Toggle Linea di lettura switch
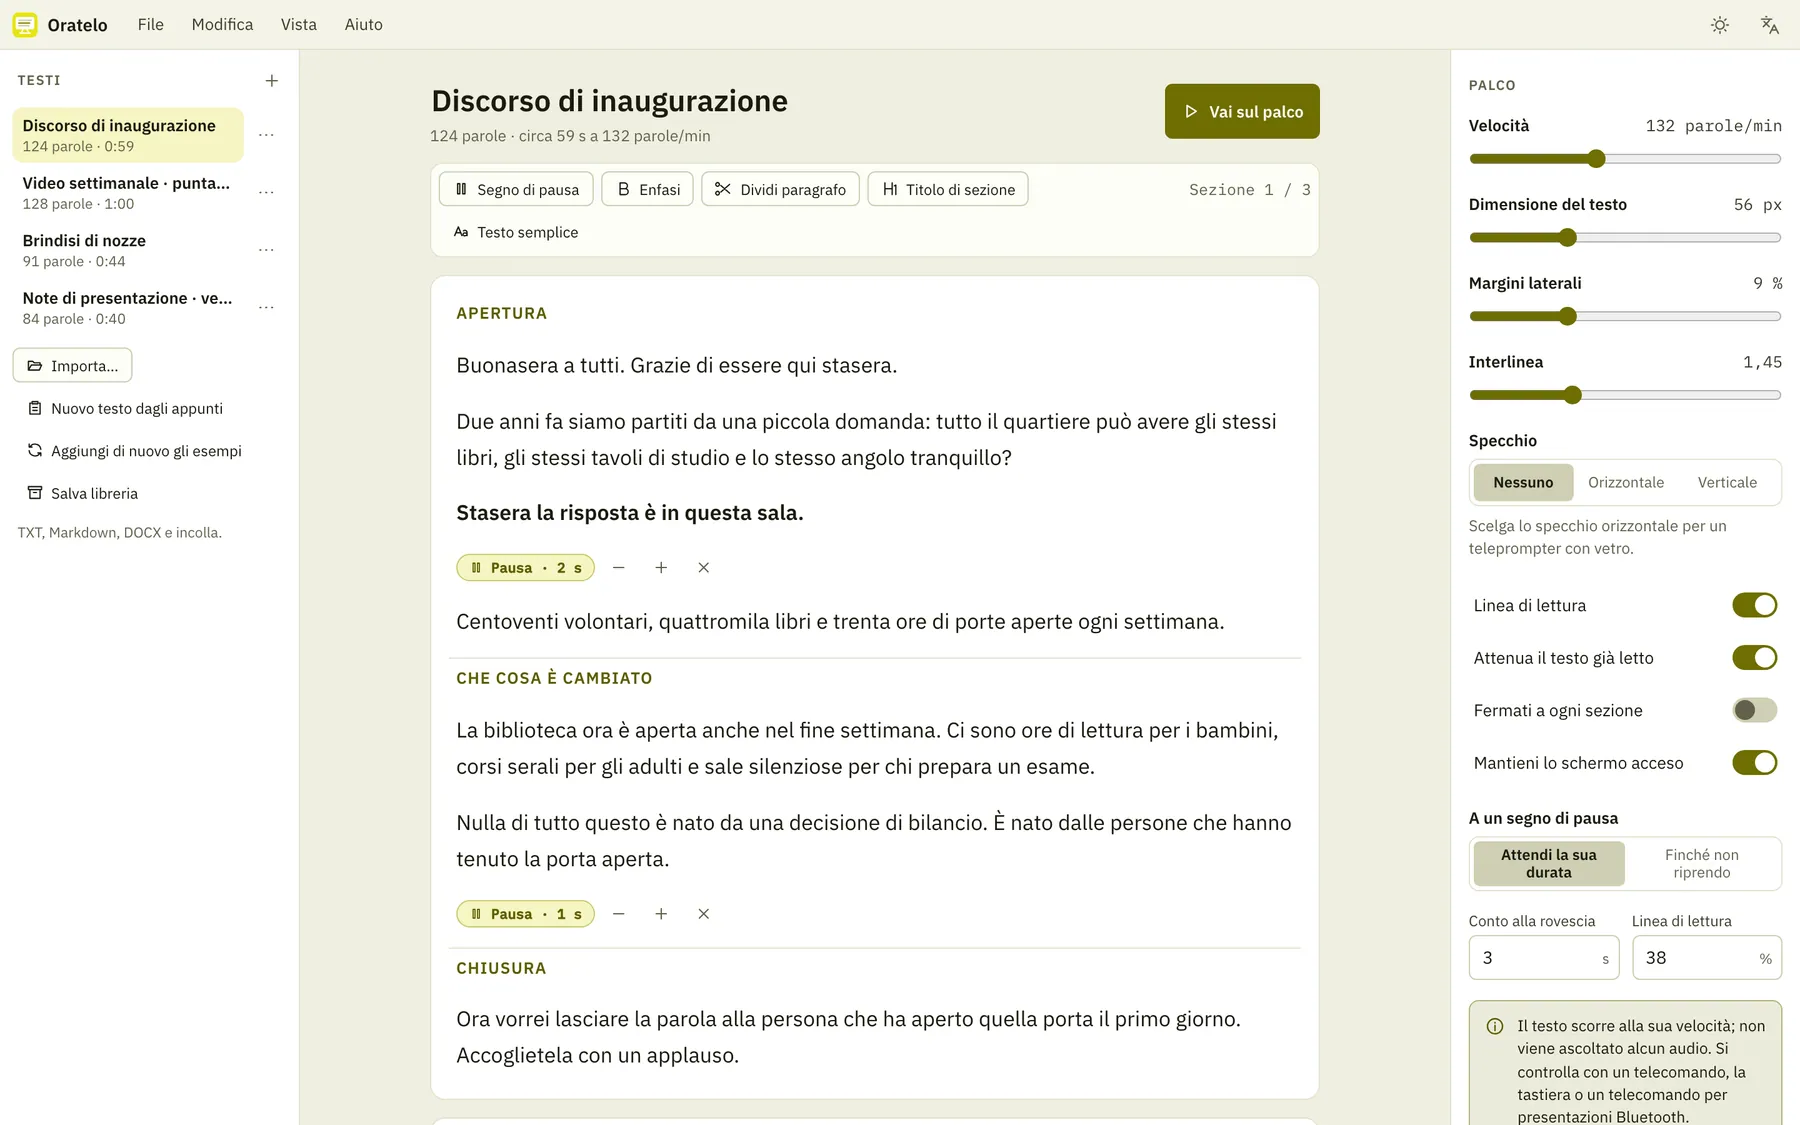This screenshot has width=1800, height=1125. (x=1754, y=605)
